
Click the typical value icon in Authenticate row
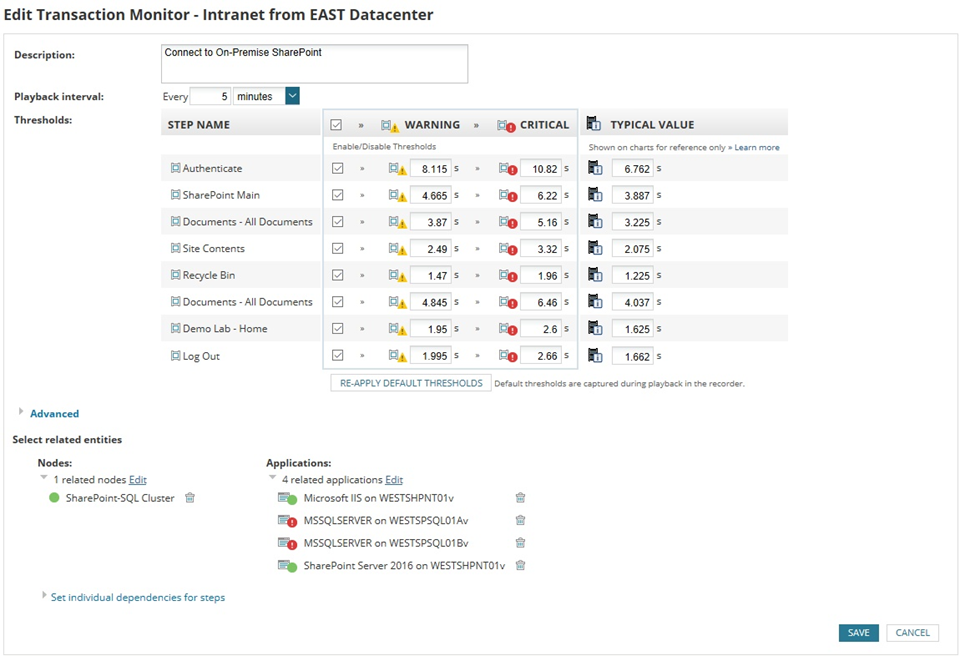595,168
